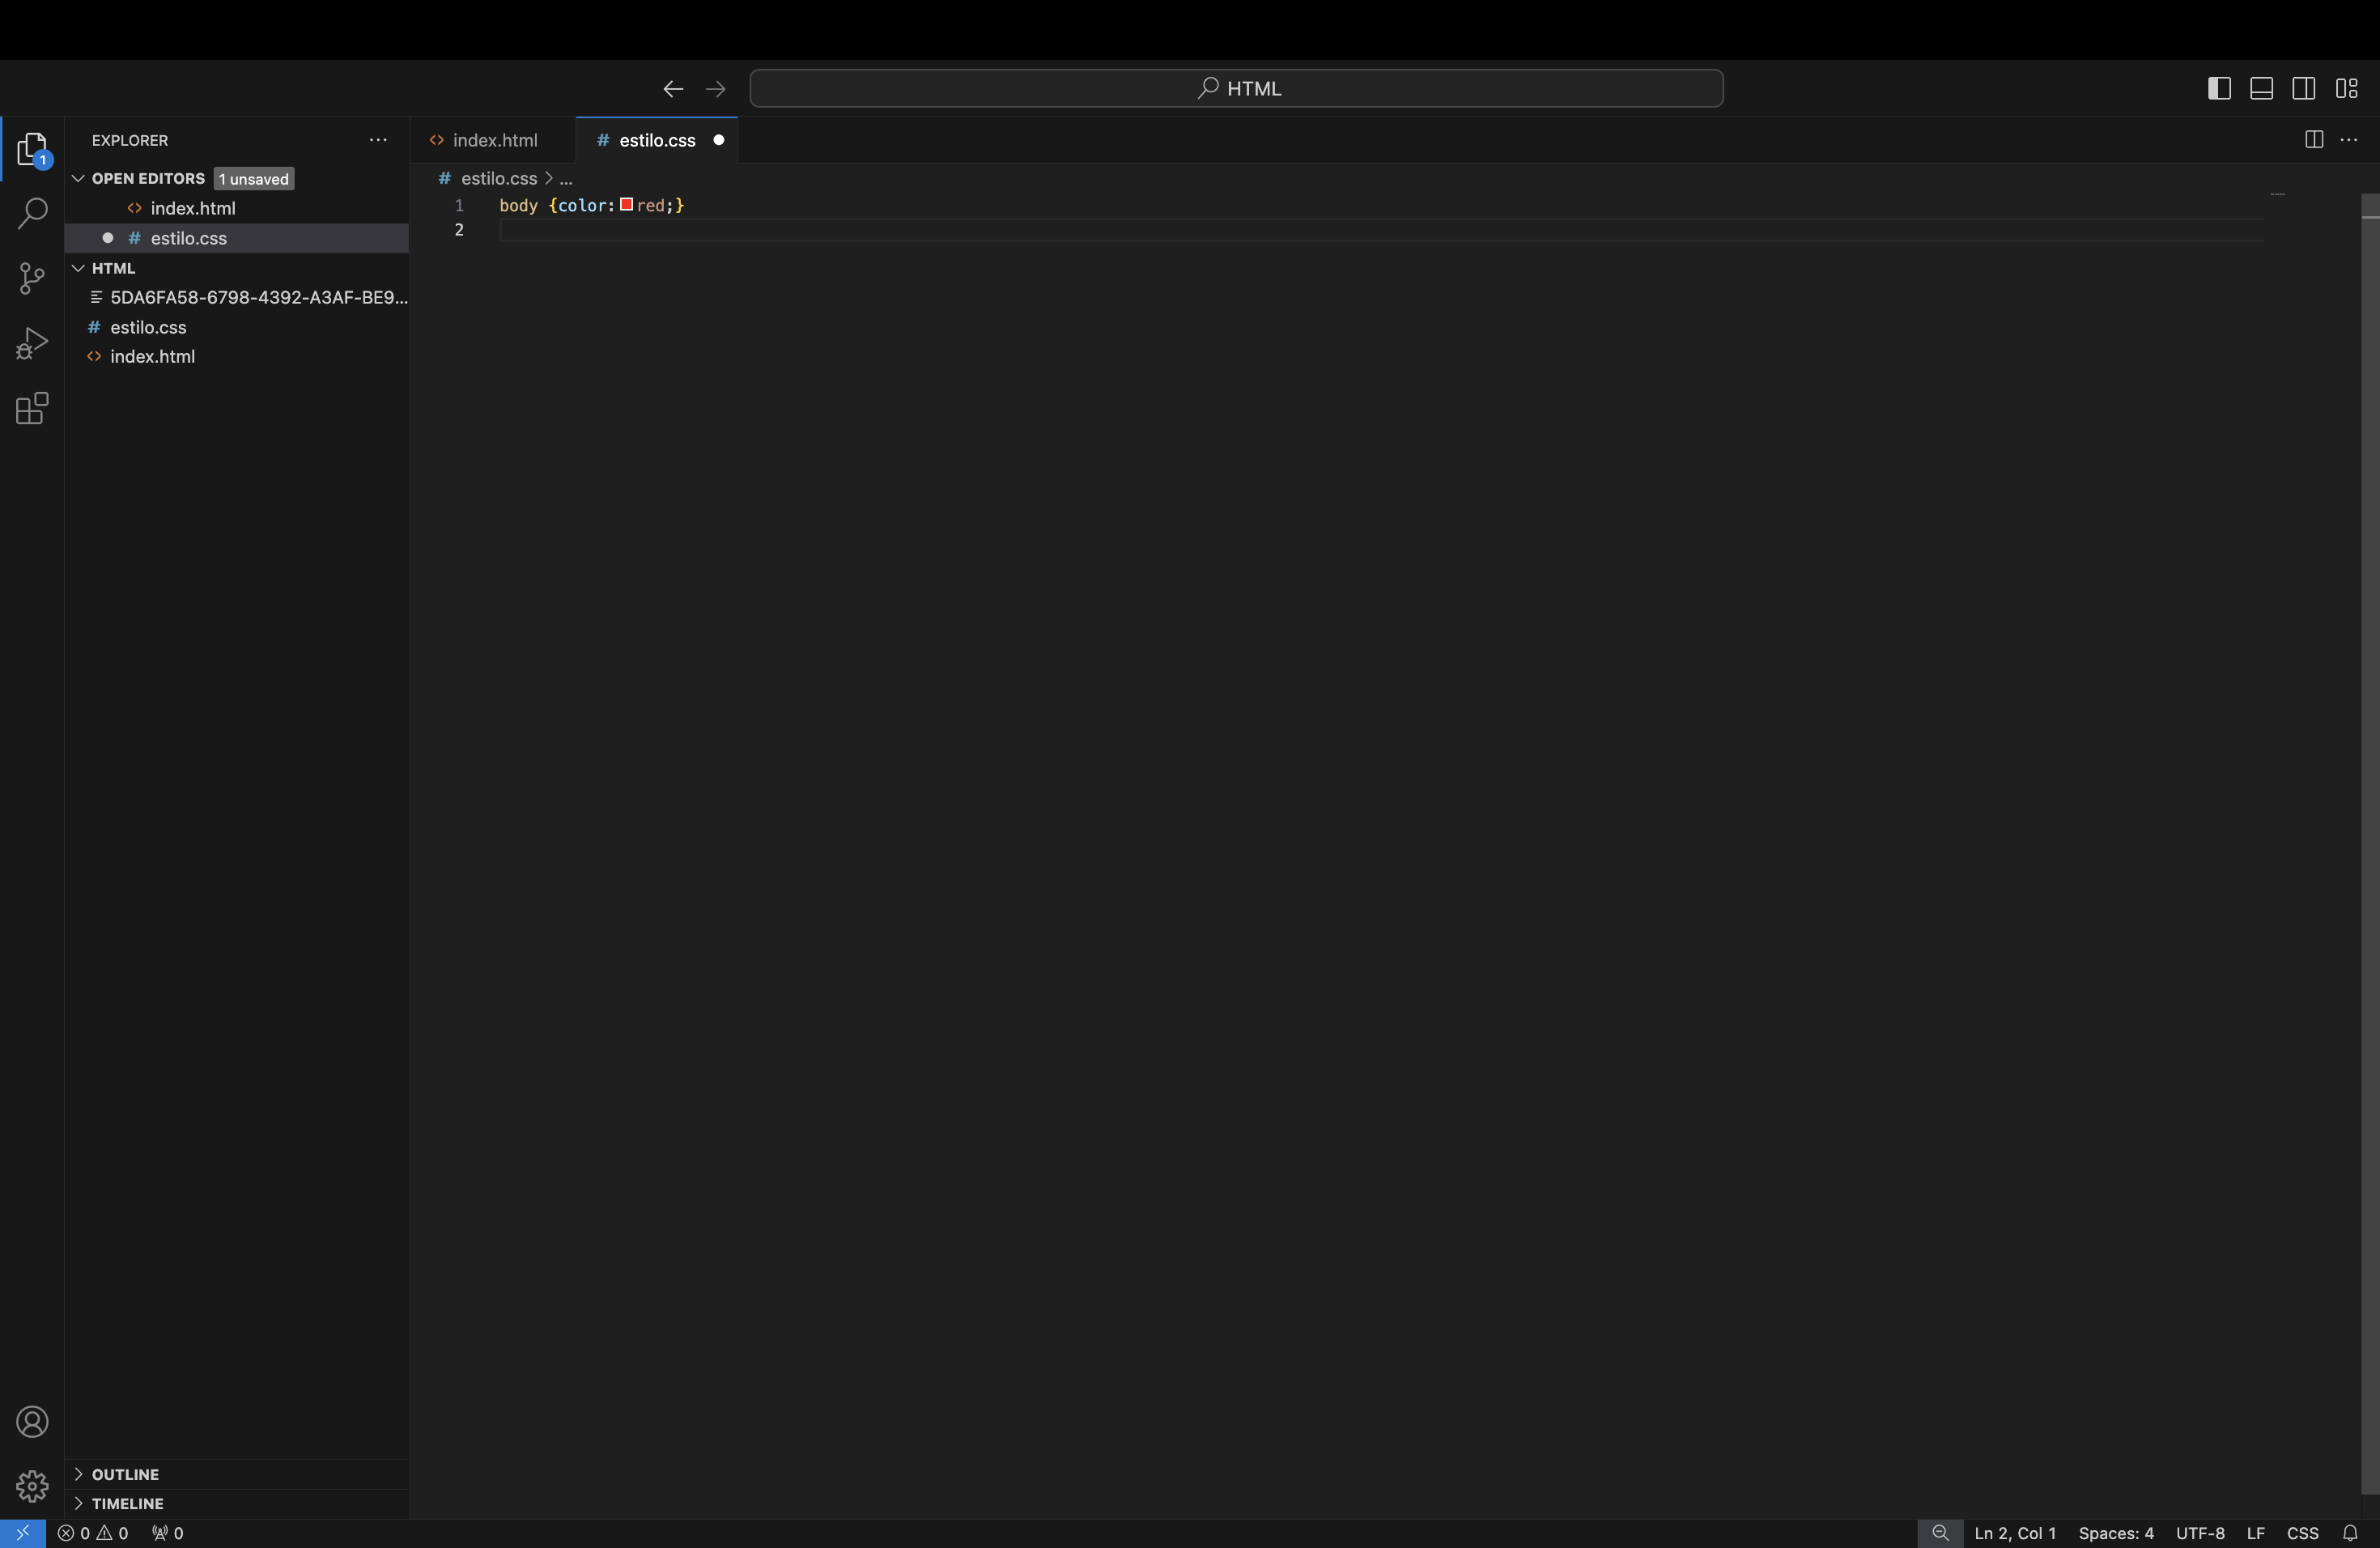The height and width of the screenshot is (1548, 2380).
Task: Toggle the bottom panel layout icon
Action: click(x=2261, y=88)
